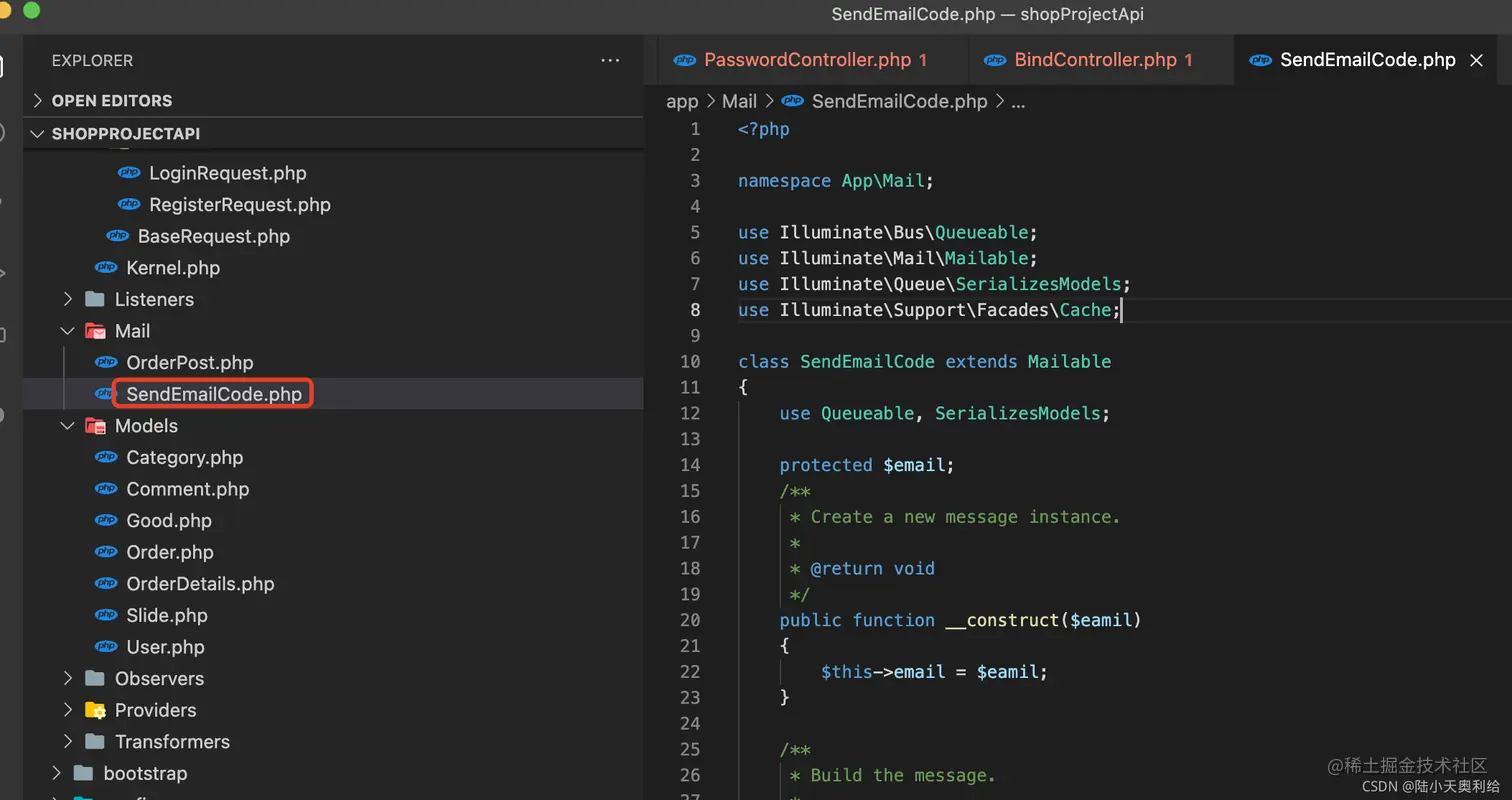Image resolution: width=1512 pixels, height=800 pixels.
Task: Click the Listeners folder icon
Action: (96, 300)
